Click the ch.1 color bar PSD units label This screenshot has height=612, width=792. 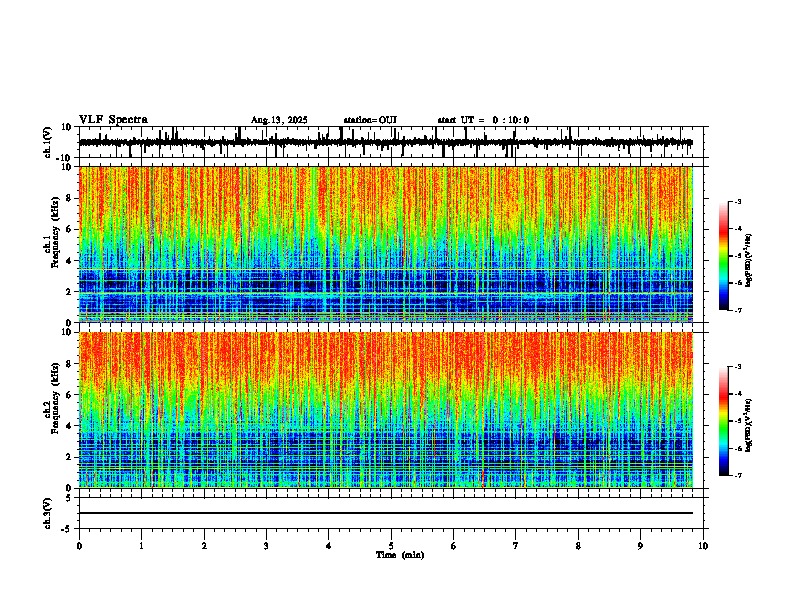tap(749, 261)
